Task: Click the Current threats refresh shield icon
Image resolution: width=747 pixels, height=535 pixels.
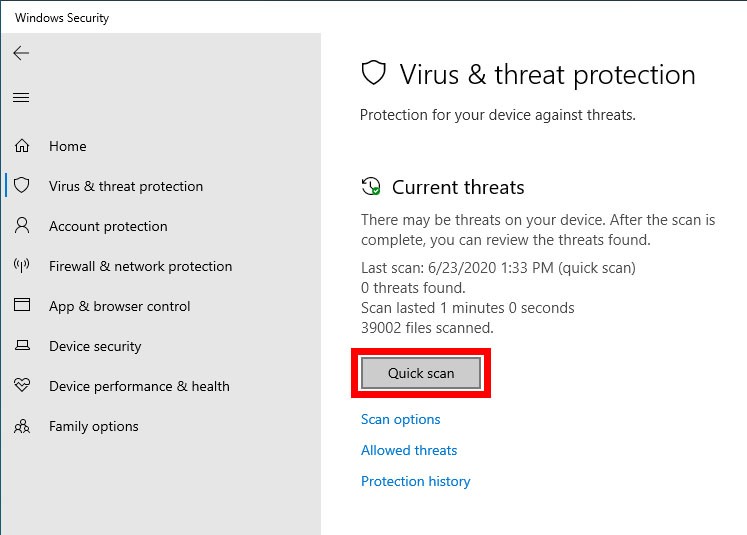Action: (371, 187)
